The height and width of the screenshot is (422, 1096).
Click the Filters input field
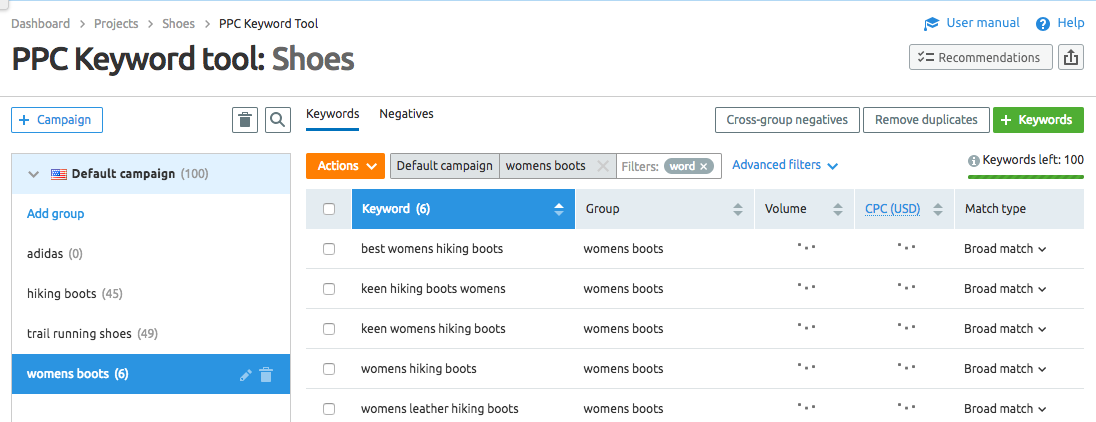[639, 167]
